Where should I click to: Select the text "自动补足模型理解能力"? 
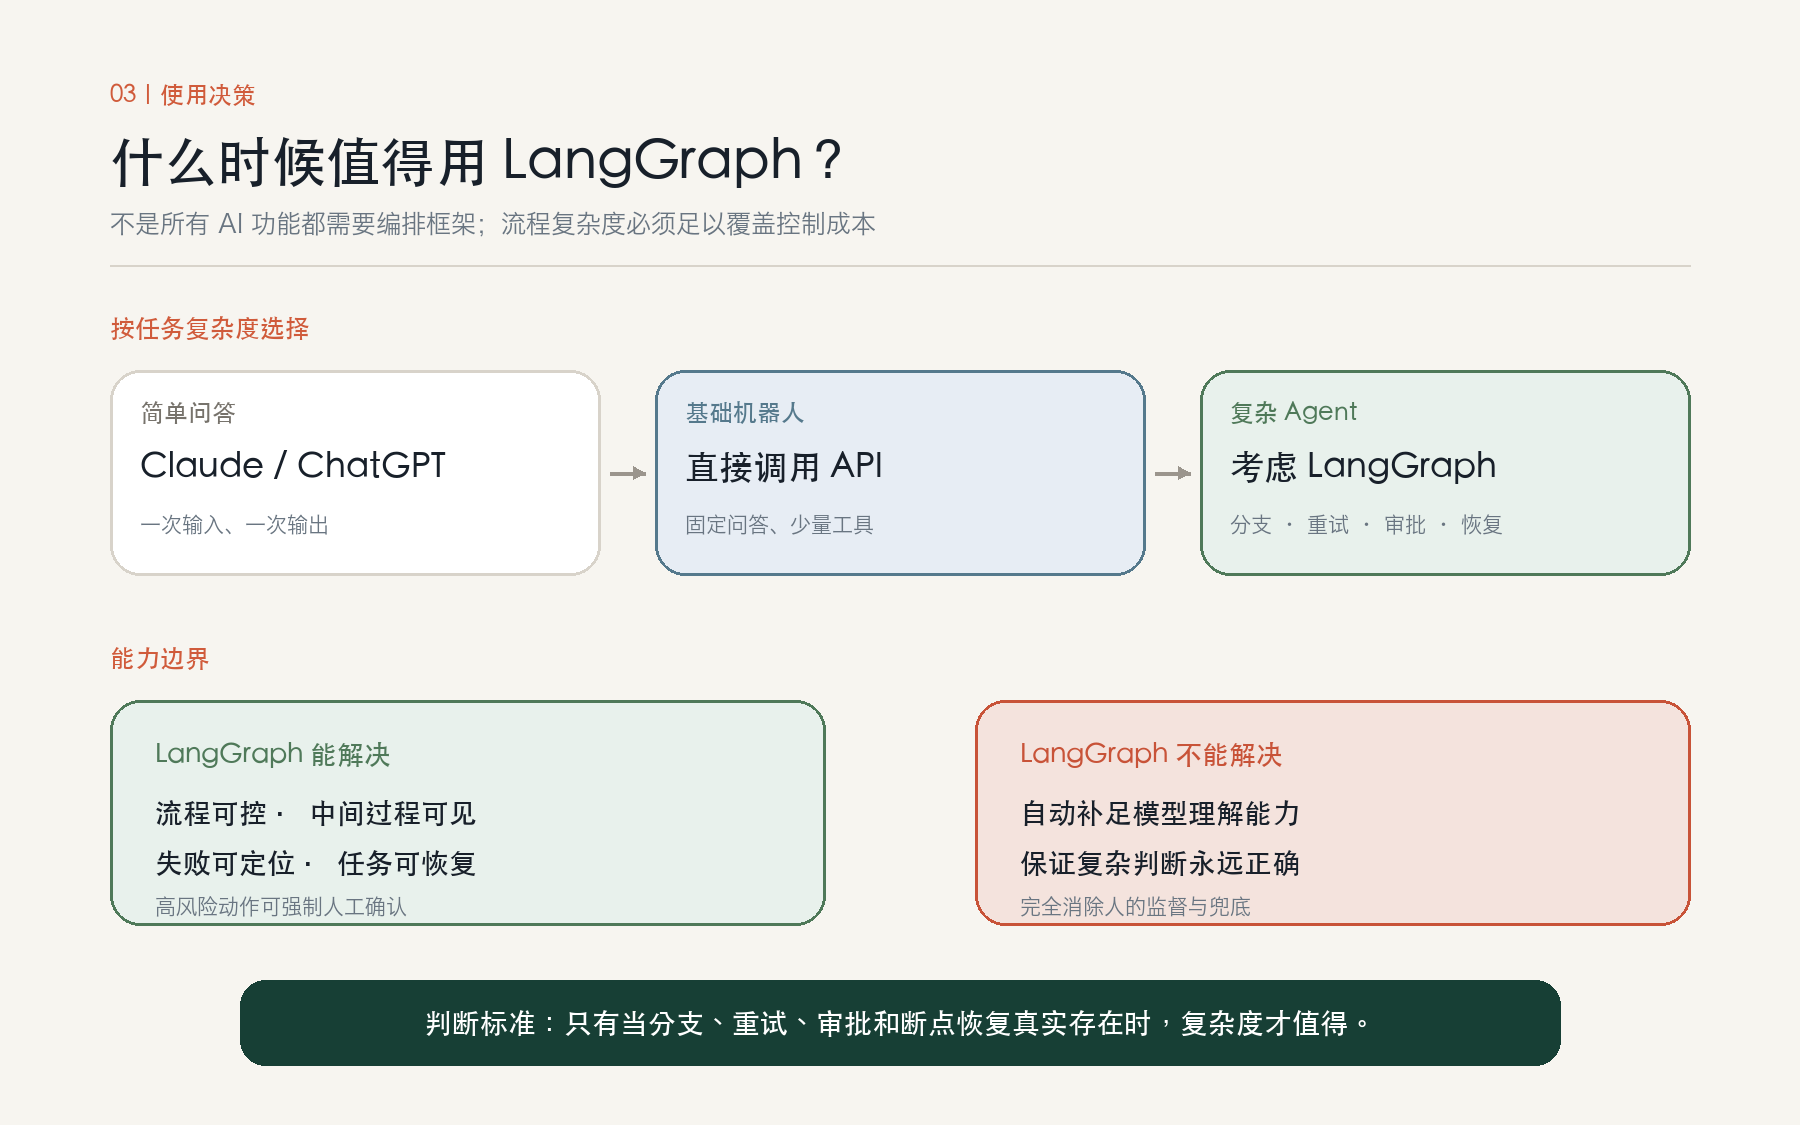(1160, 814)
